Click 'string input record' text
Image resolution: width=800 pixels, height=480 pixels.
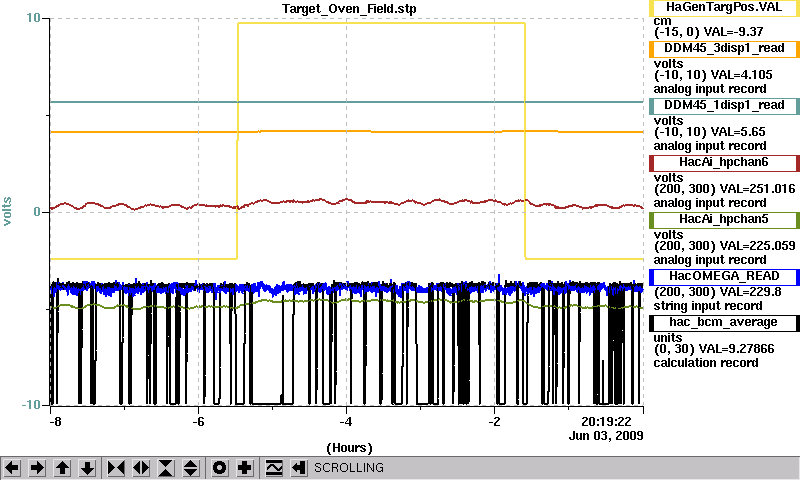tap(708, 306)
